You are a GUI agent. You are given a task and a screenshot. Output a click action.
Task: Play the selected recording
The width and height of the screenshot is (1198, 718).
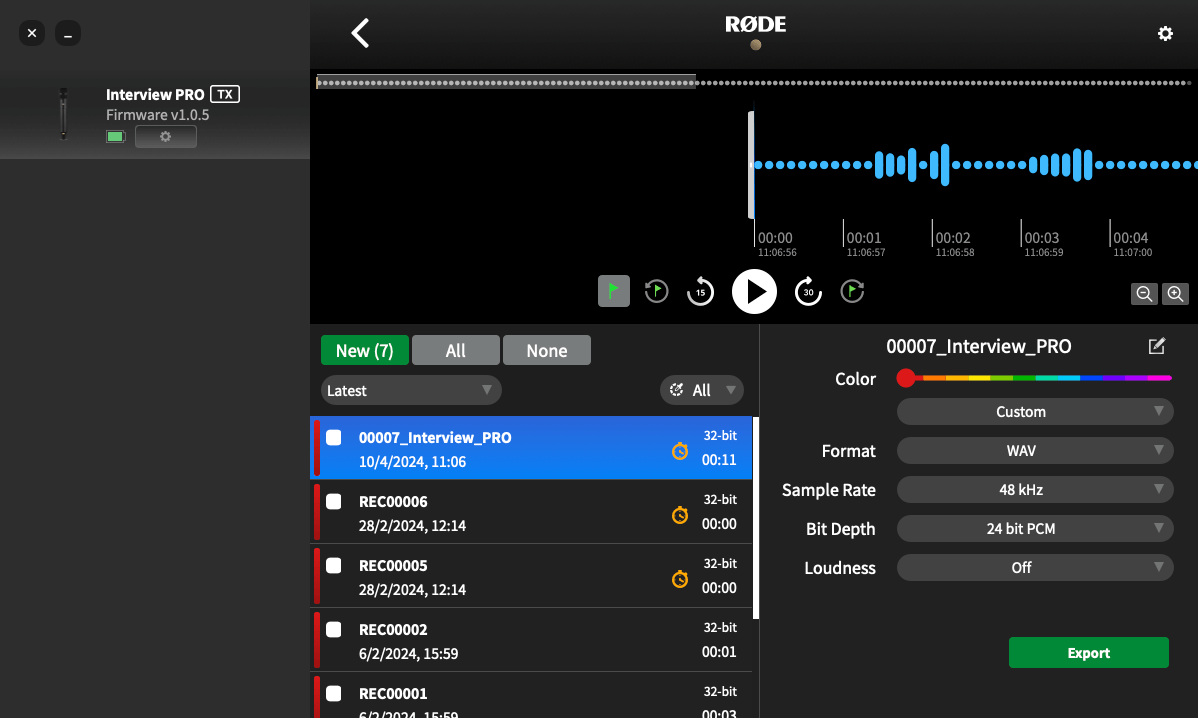pyautogui.click(x=754, y=291)
